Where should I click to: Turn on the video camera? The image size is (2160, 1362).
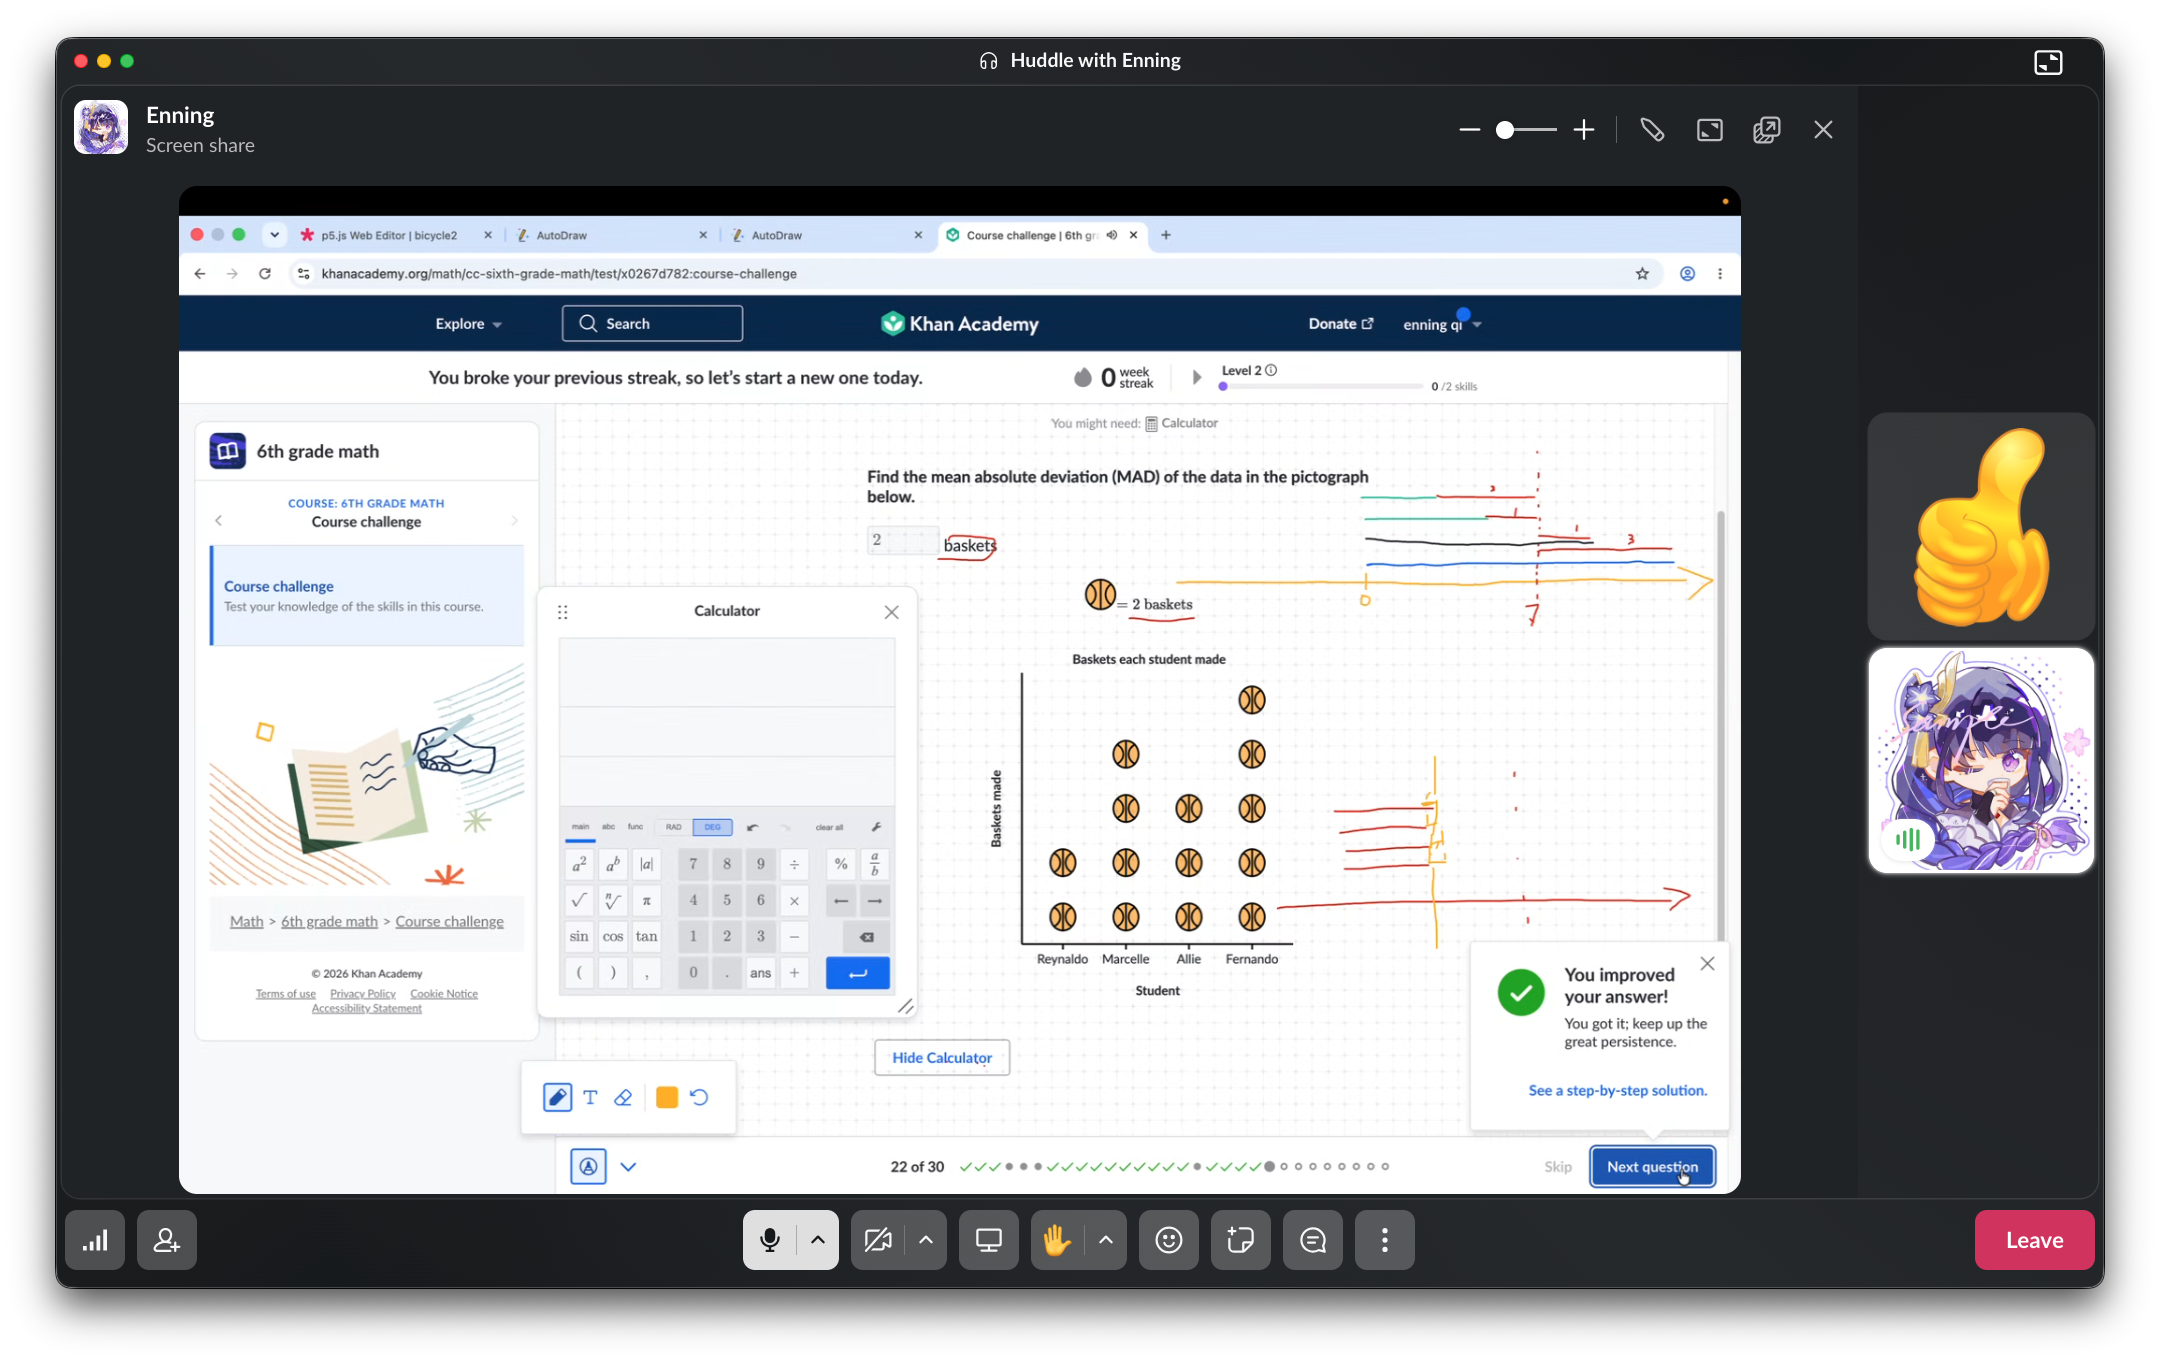pyautogui.click(x=877, y=1240)
